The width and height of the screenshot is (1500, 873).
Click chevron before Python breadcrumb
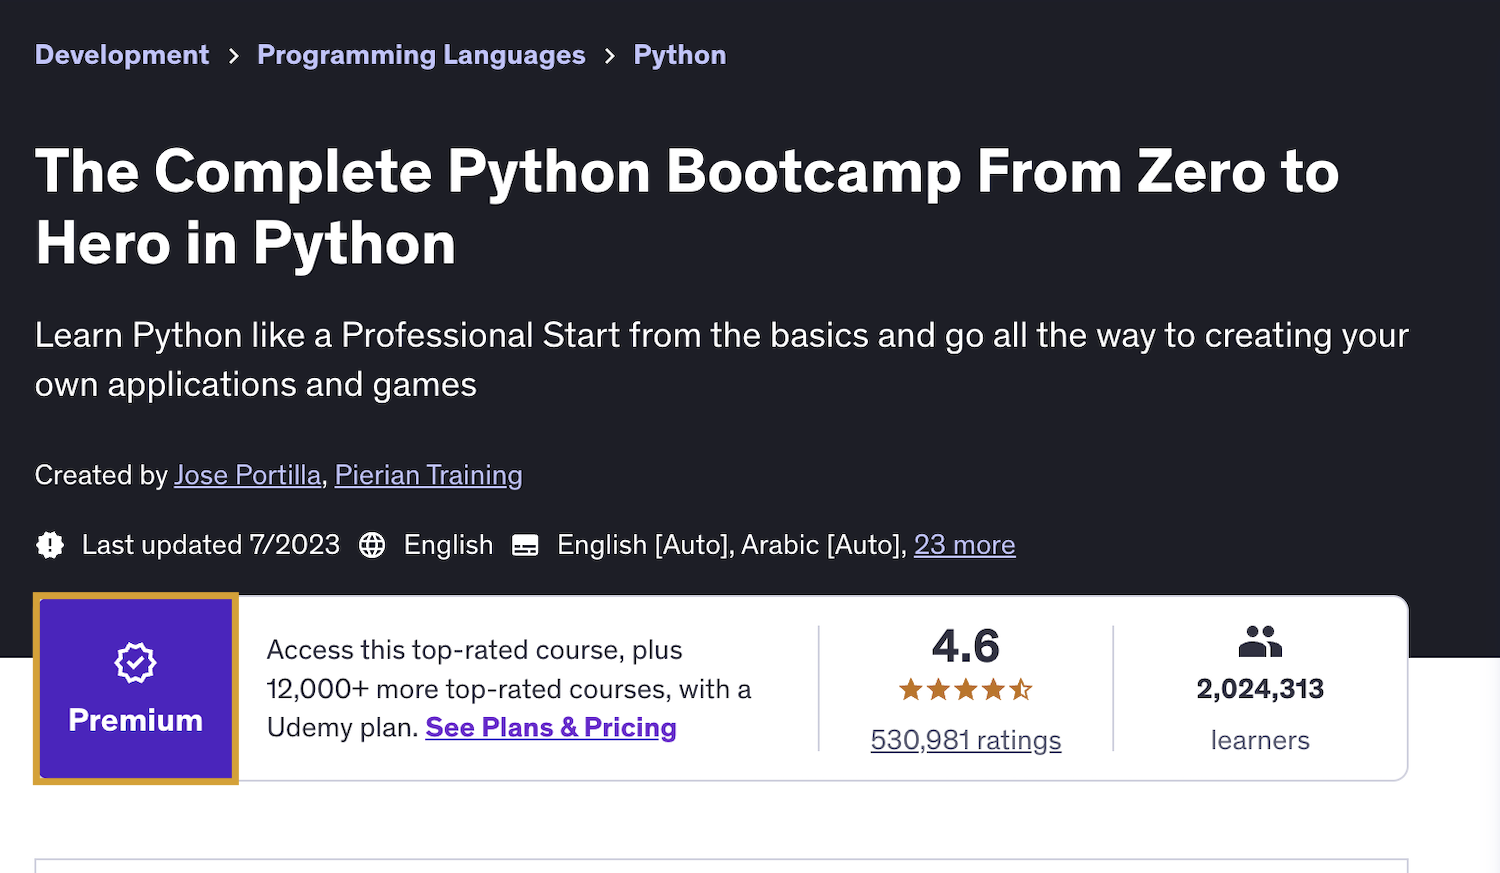(x=610, y=56)
